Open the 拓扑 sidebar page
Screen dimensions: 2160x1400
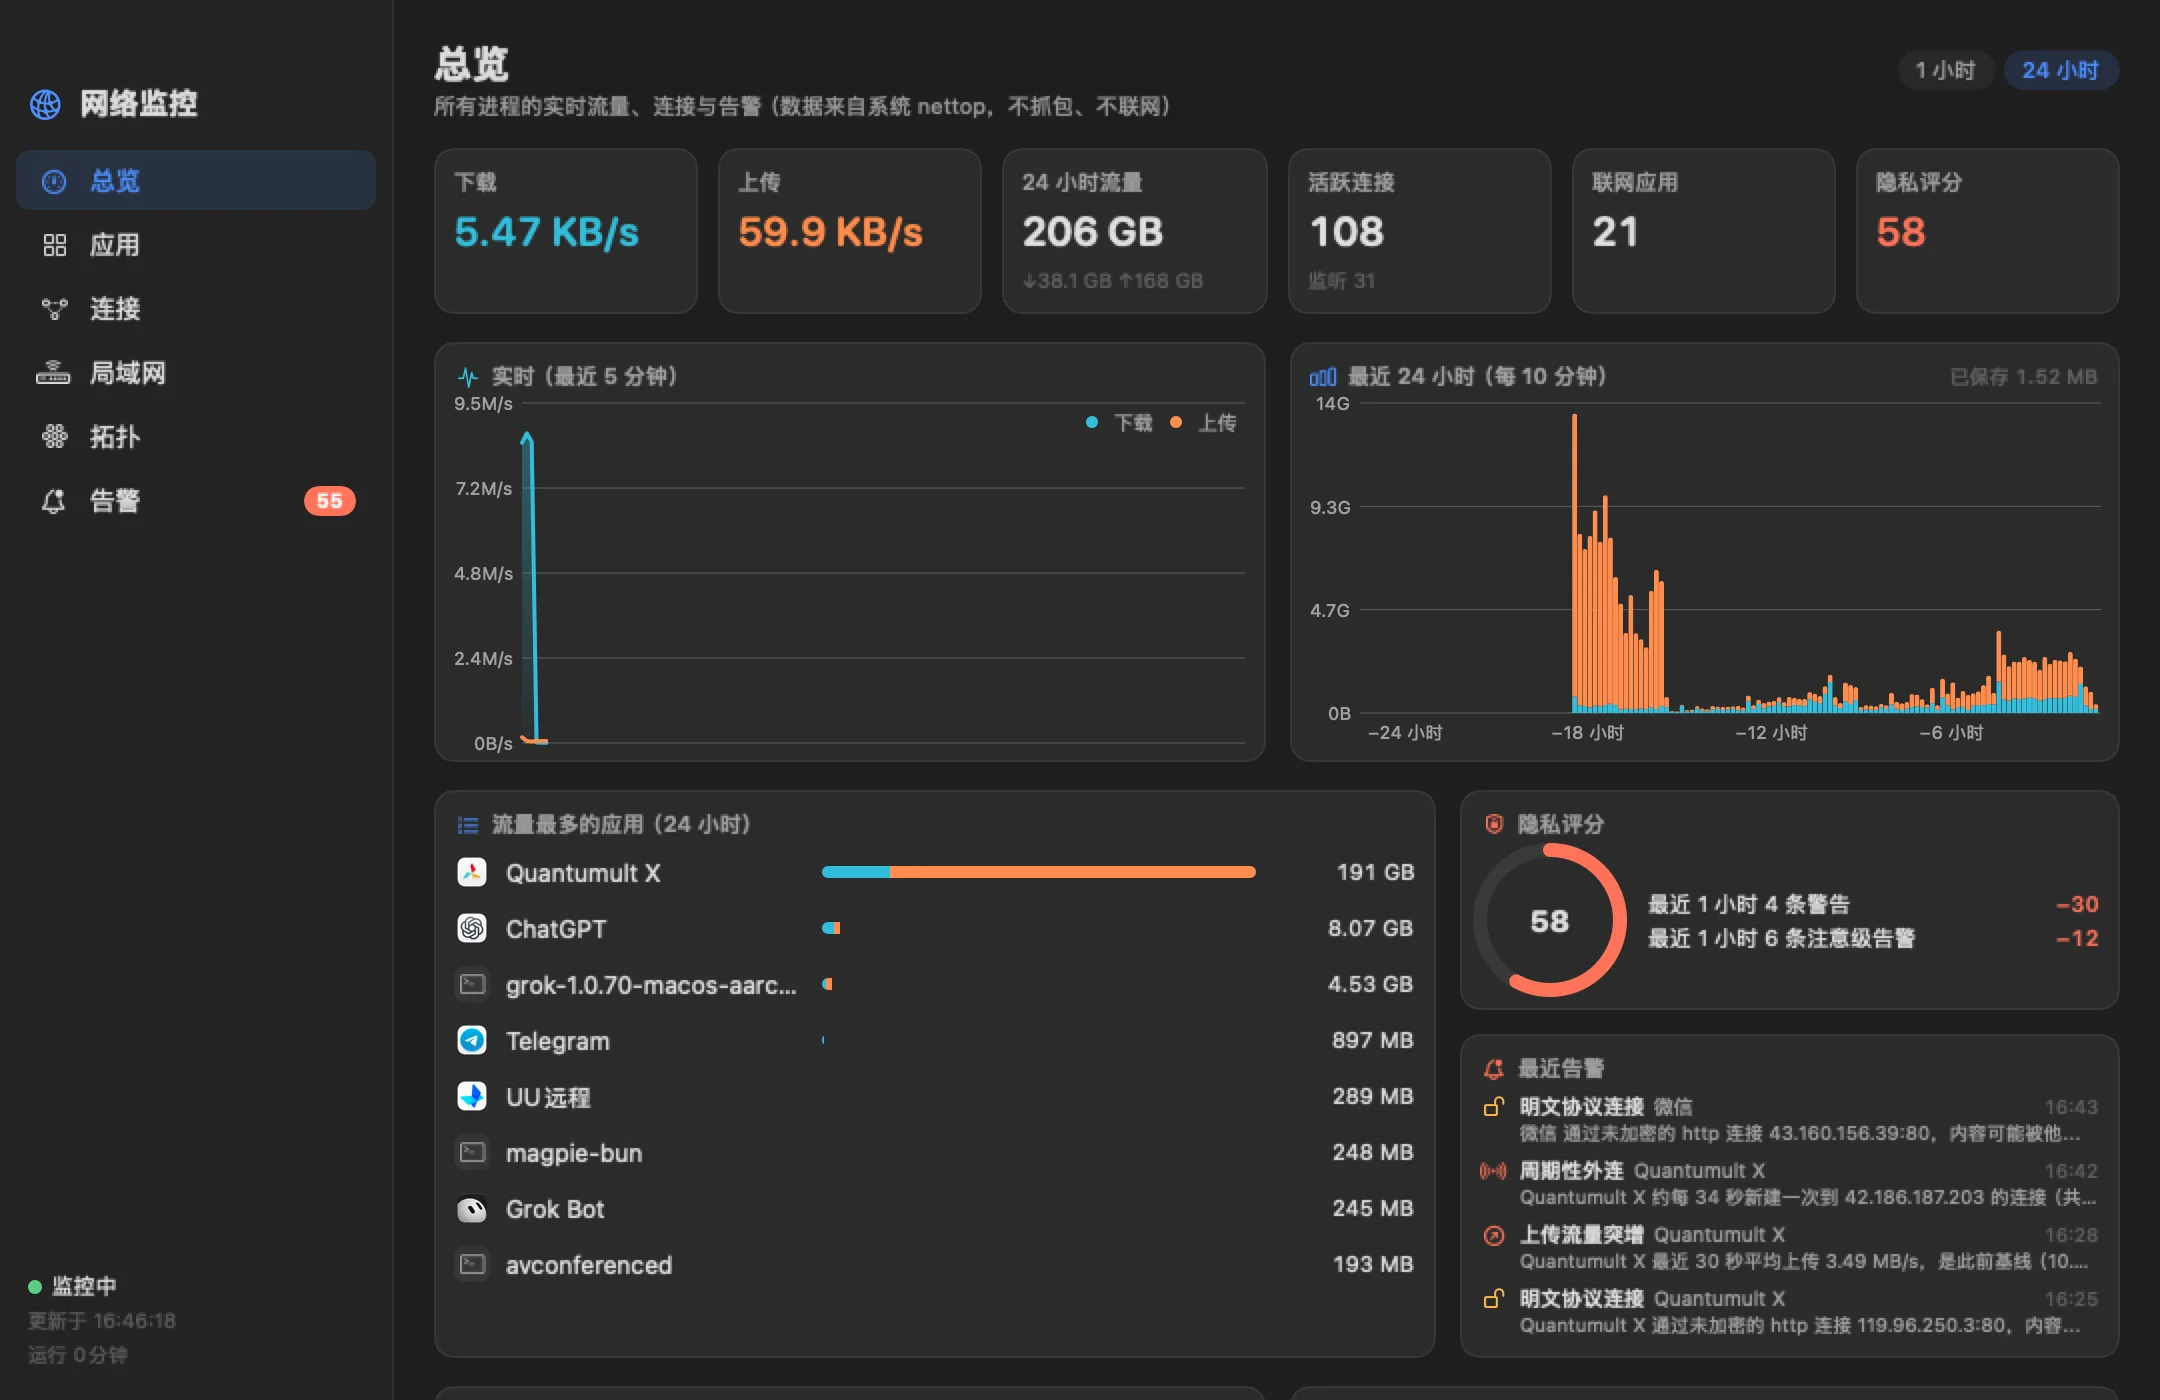(x=196, y=437)
